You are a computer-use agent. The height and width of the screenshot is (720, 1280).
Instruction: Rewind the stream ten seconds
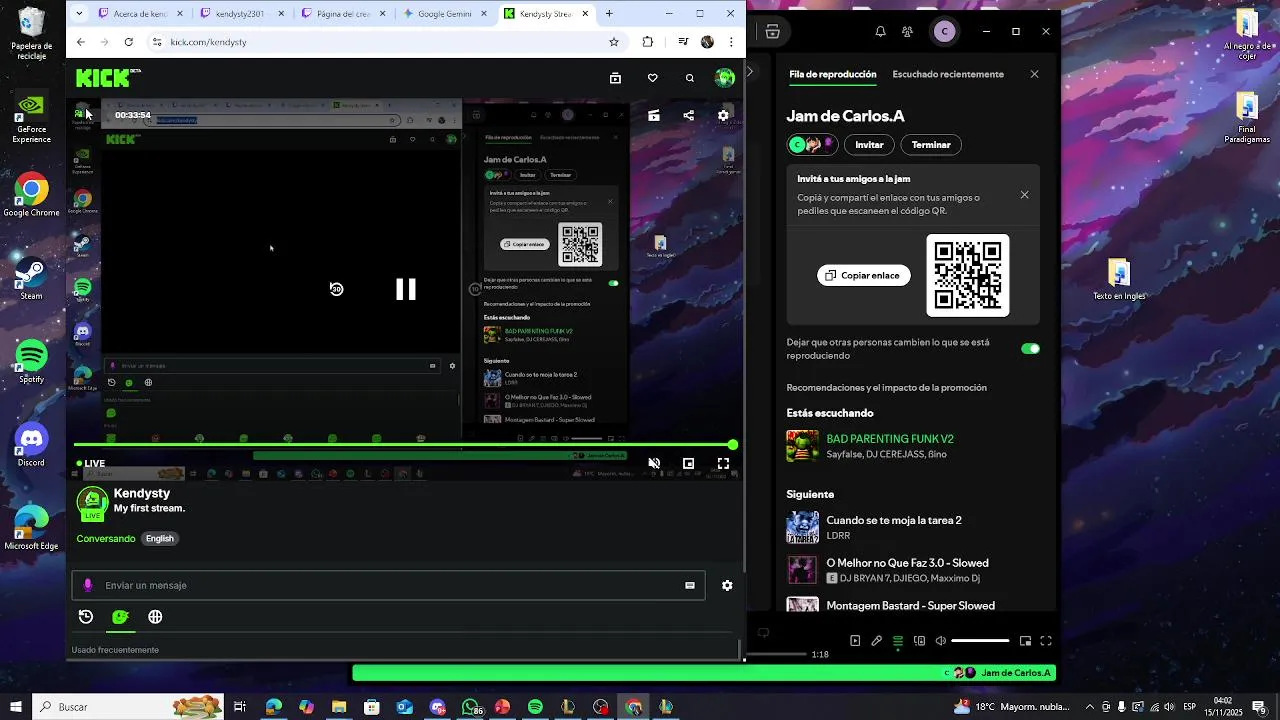tap(336, 289)
